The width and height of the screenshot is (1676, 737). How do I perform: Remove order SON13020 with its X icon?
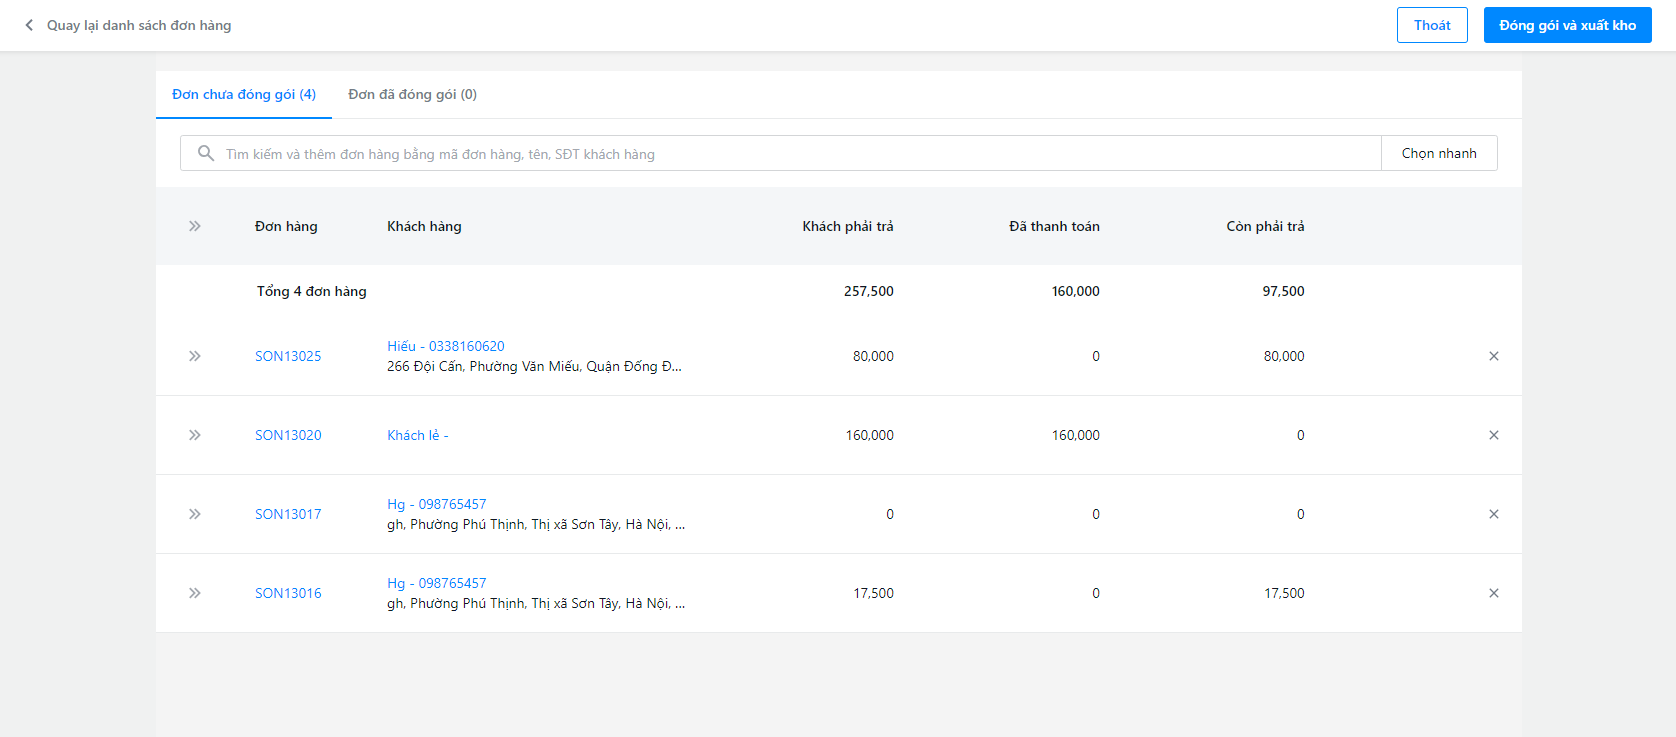[x=1493, y=435]
